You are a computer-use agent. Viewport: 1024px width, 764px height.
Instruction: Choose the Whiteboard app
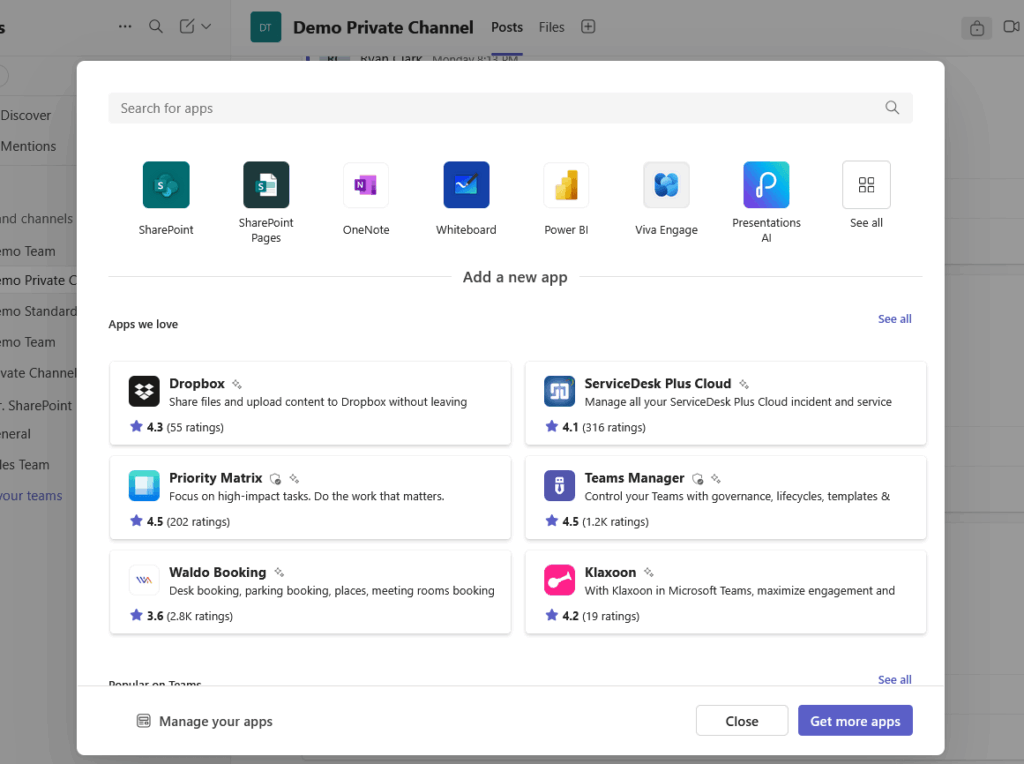tap(466, 185)
